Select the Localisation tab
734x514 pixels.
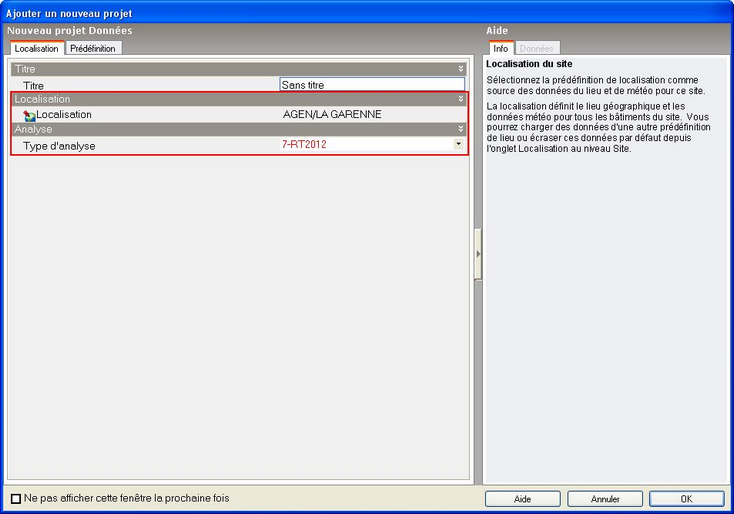37,48
